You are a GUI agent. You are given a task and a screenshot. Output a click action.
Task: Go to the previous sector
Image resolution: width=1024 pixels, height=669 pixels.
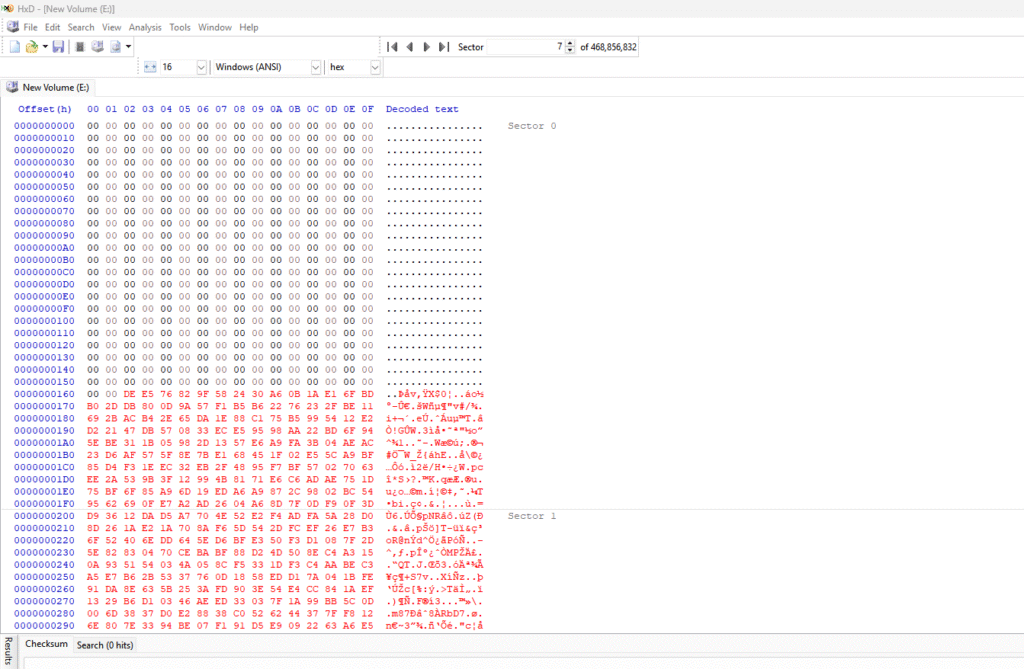pyautogui.click(x=409, y=46)
